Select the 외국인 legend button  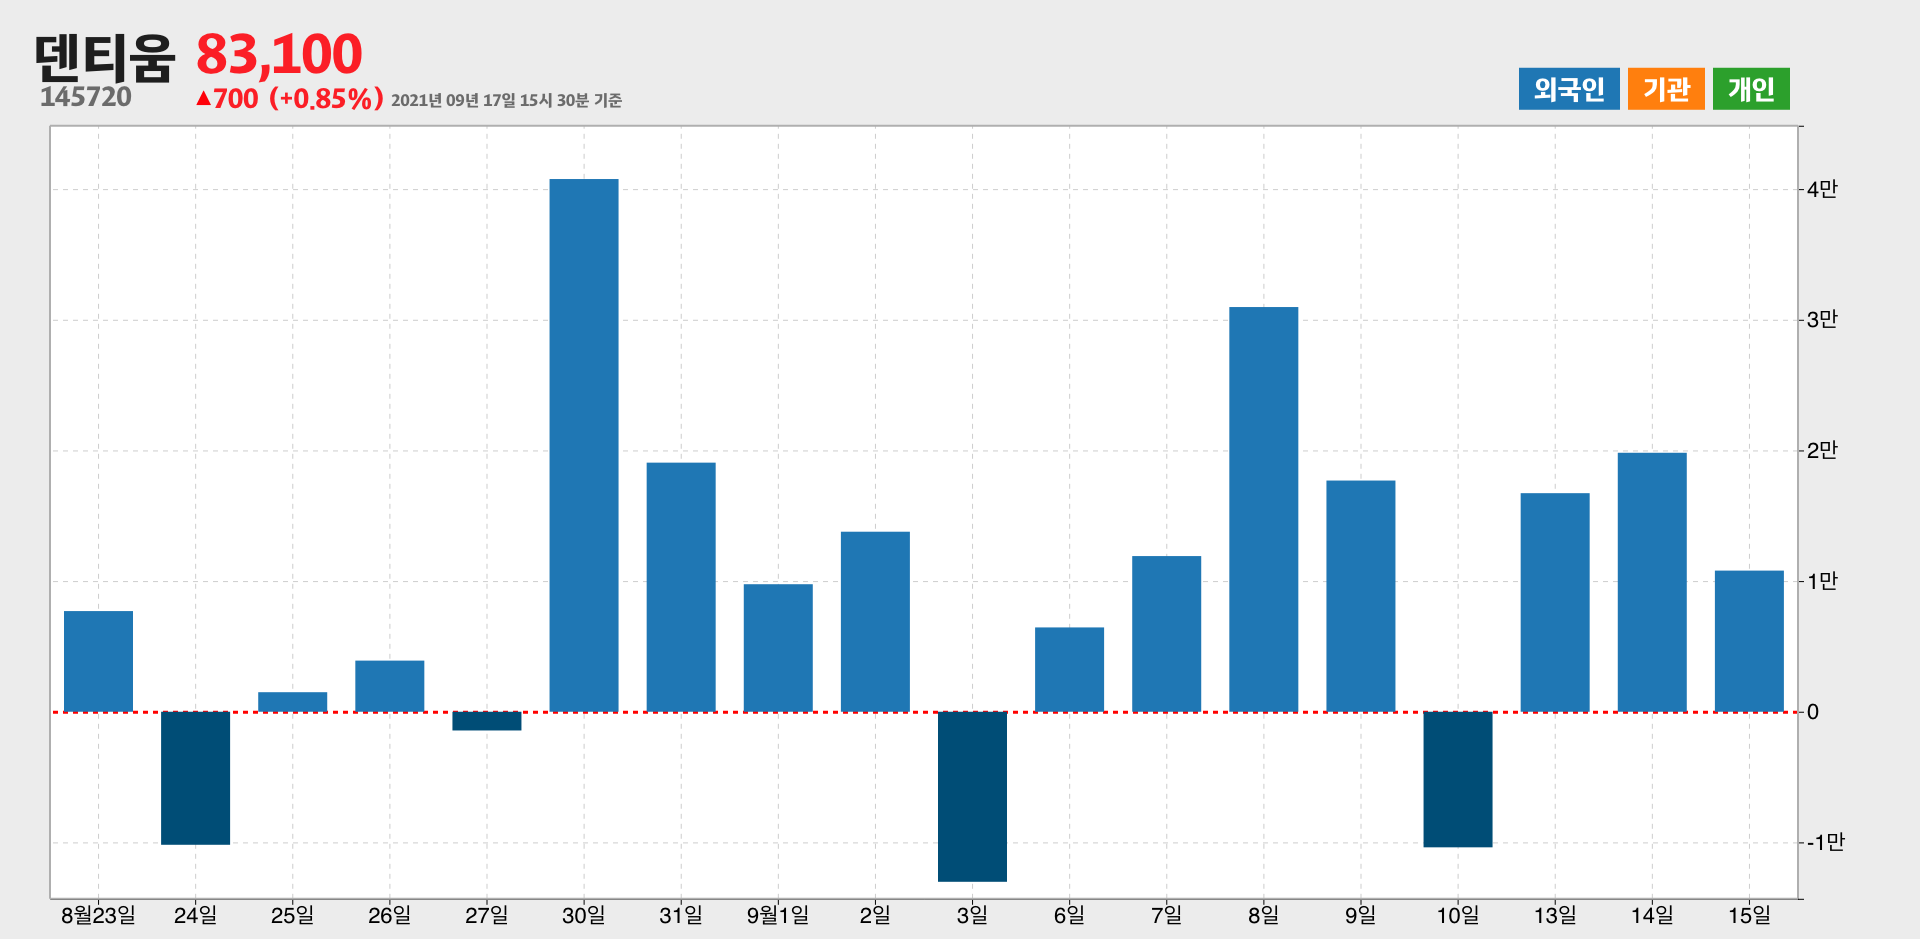coord(1569,89)
